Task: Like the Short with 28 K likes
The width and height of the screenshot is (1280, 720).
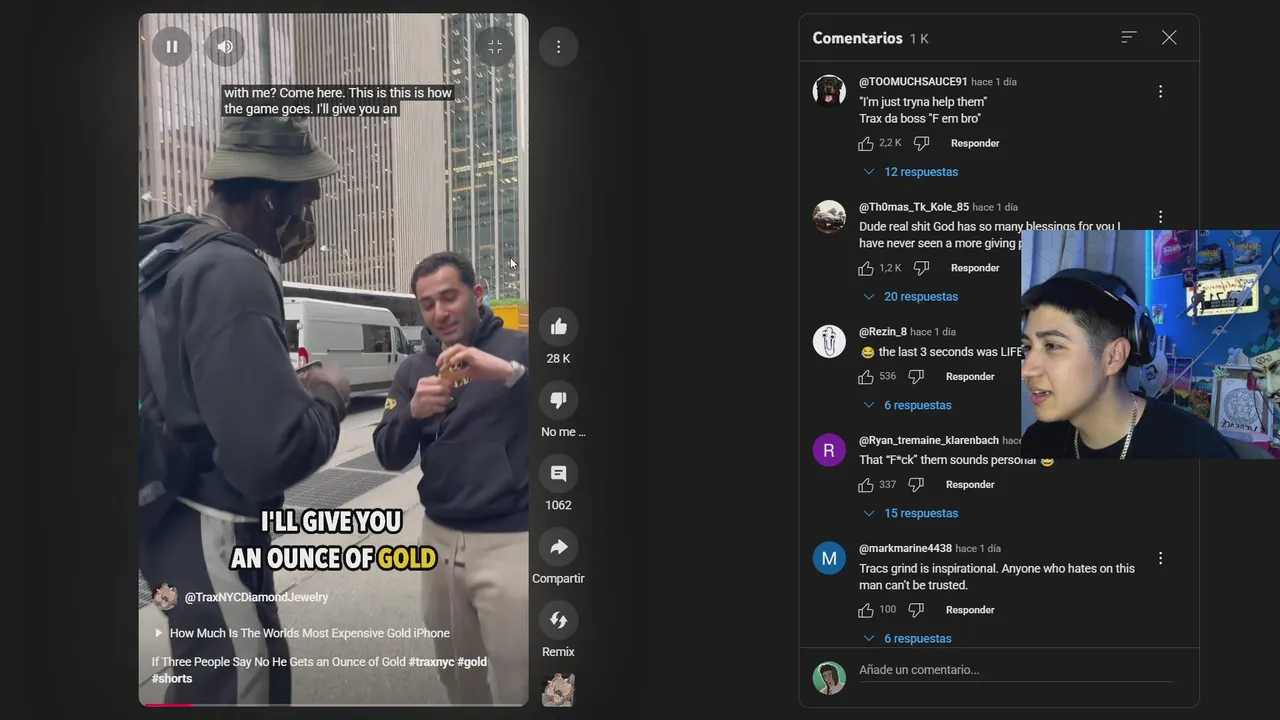Action: point(558,327)
